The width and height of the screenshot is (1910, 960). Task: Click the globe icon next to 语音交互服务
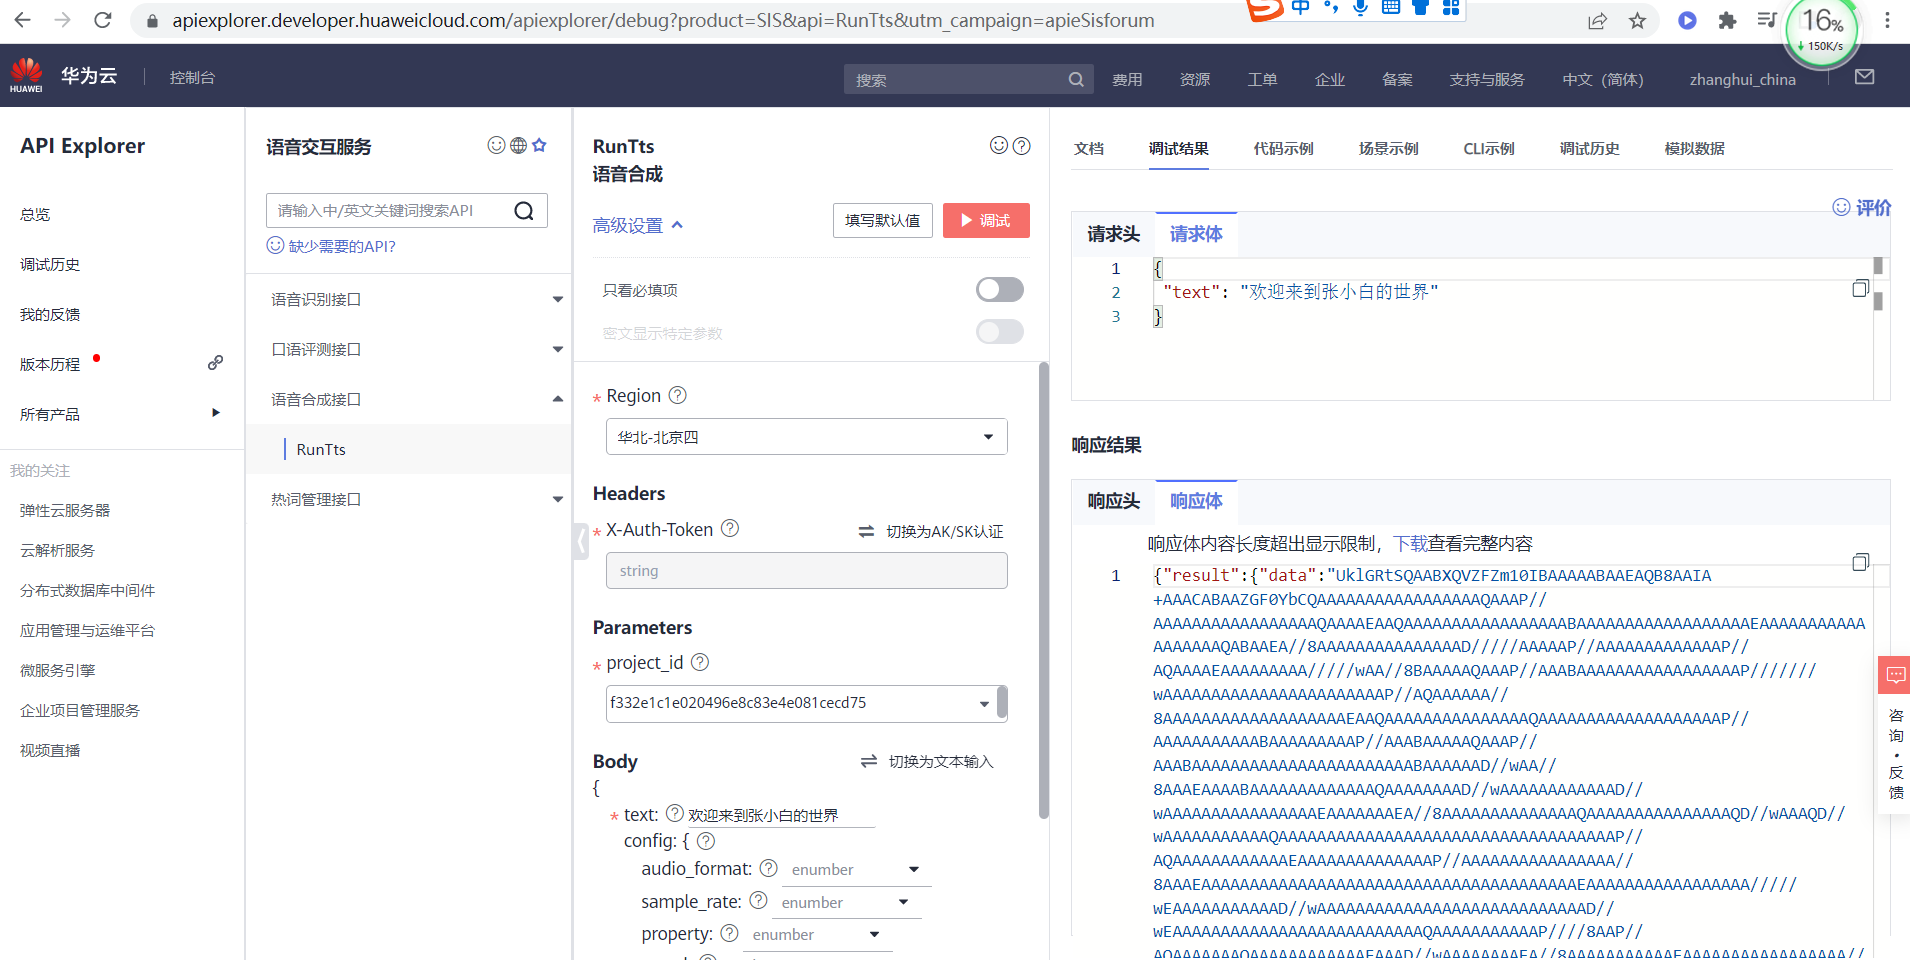[518, 146]
